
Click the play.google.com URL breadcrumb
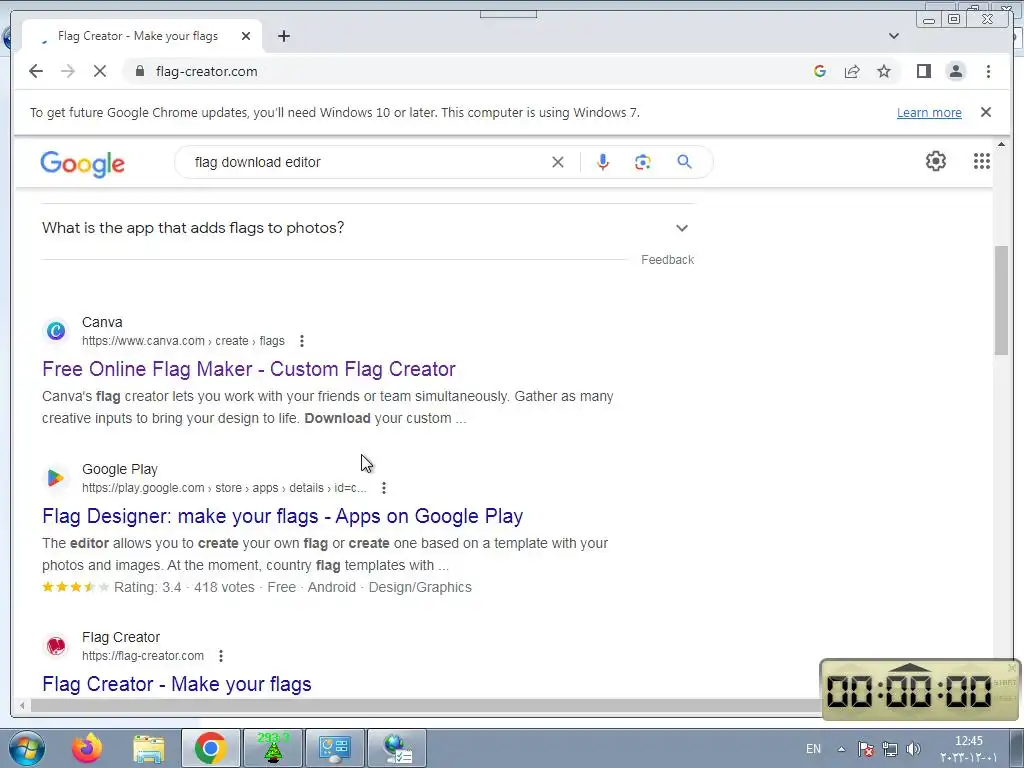(x=224, y=488)
